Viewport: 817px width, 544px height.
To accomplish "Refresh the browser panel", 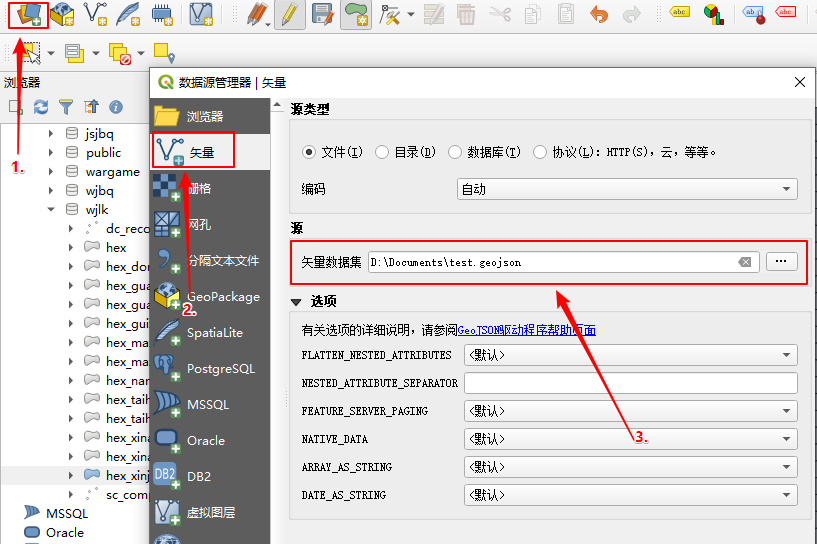I will pyautogui.click(x=41, y=107).
